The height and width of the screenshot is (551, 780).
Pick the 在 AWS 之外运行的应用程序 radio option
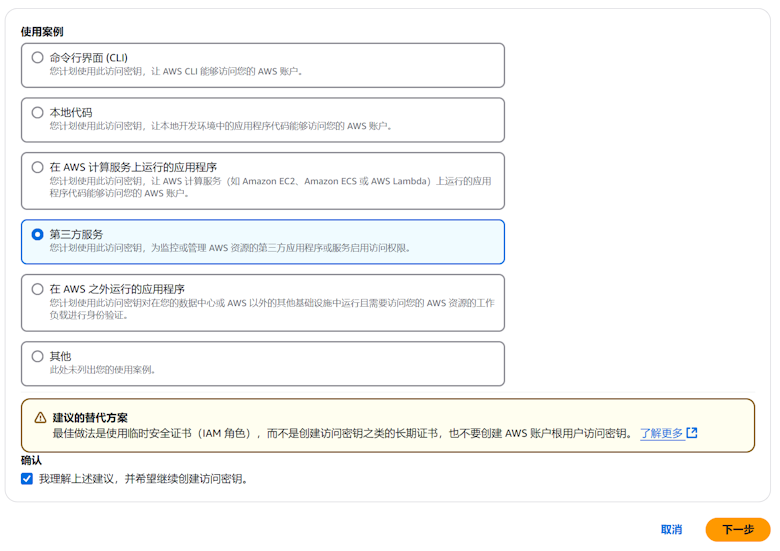pos(38,289)
